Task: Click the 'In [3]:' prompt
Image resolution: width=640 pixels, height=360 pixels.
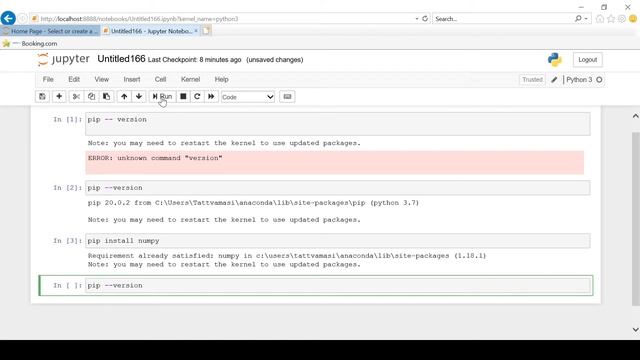Action: [67, 241]
